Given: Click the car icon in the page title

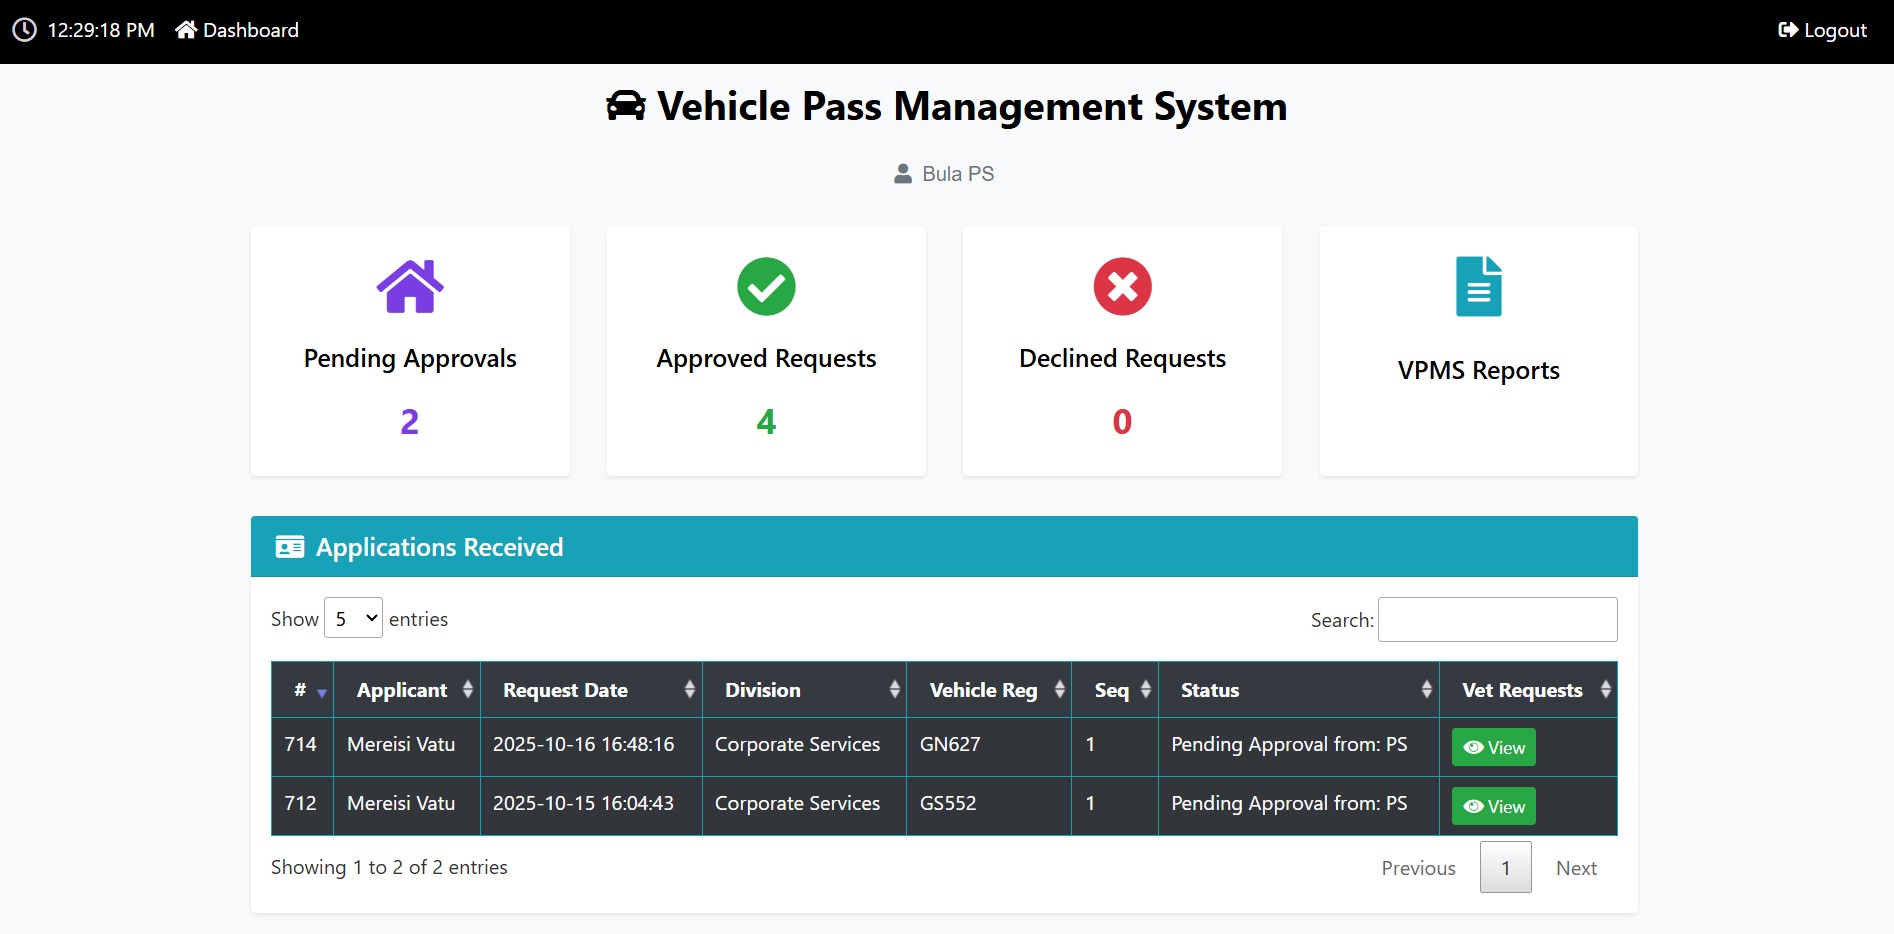Looking at the screenshot, I should click(x=626, y=104).
